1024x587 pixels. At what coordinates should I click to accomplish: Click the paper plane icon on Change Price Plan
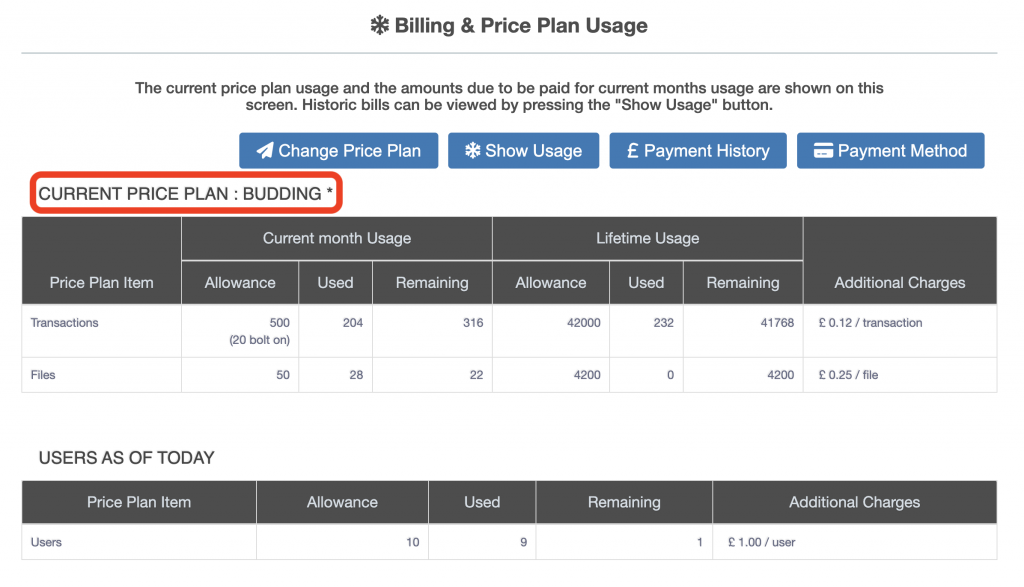(264, 151)
